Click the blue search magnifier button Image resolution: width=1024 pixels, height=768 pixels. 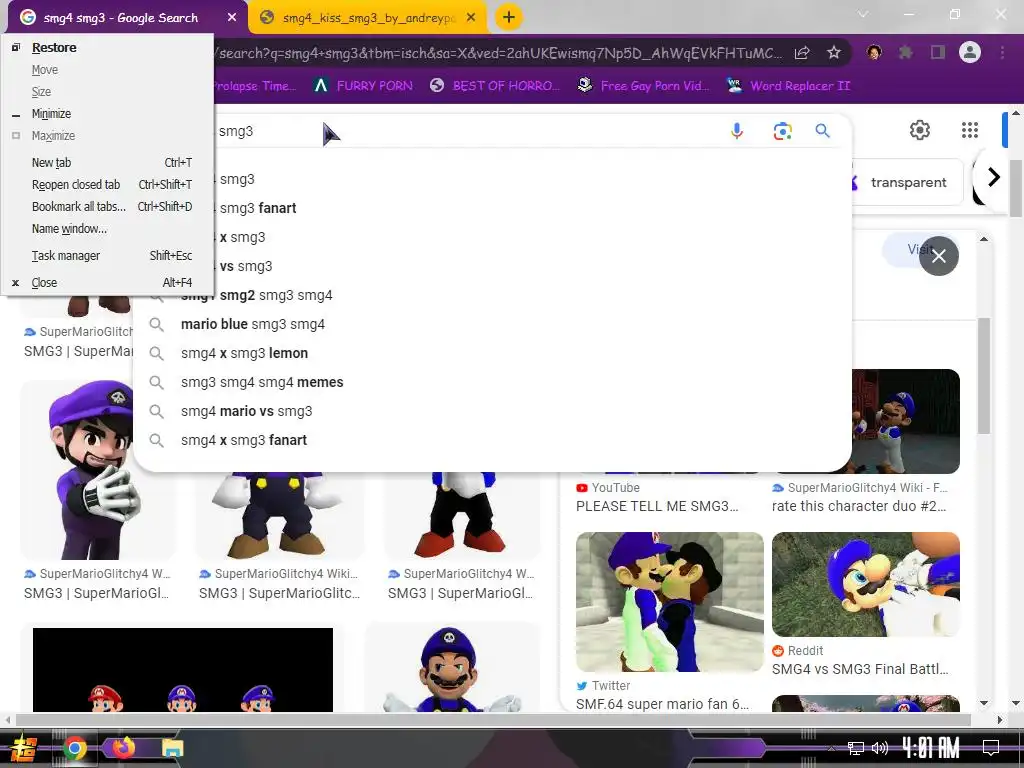click(x=823, y=131)
